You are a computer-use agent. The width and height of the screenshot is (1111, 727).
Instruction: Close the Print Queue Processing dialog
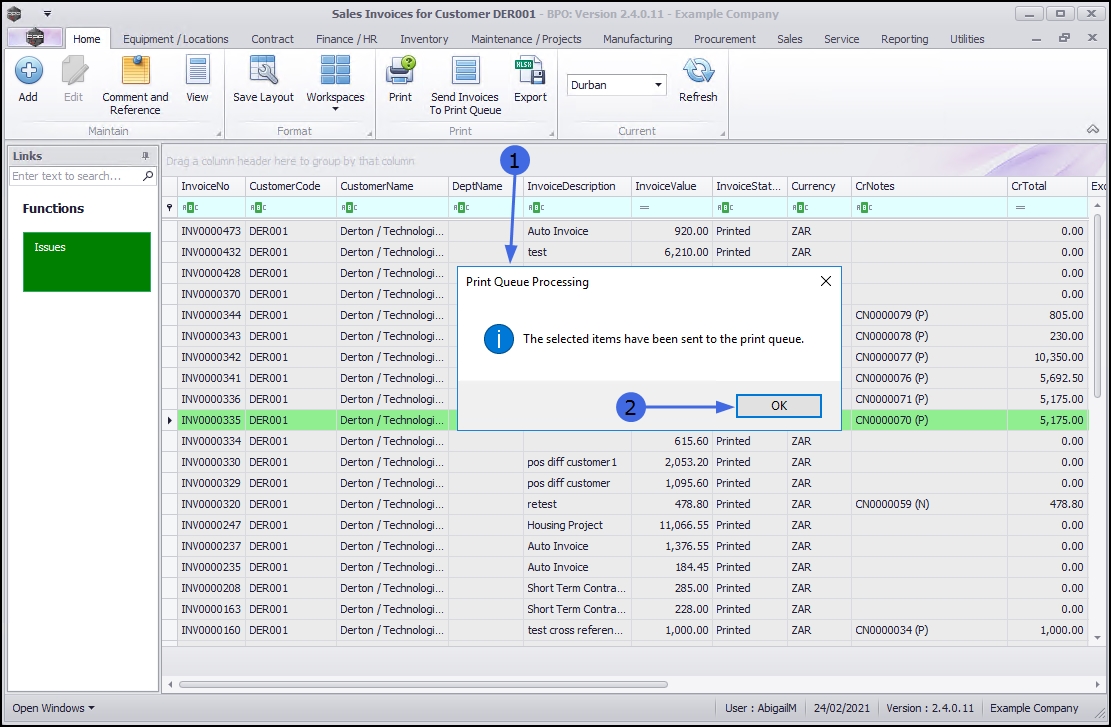click(826, 282)
